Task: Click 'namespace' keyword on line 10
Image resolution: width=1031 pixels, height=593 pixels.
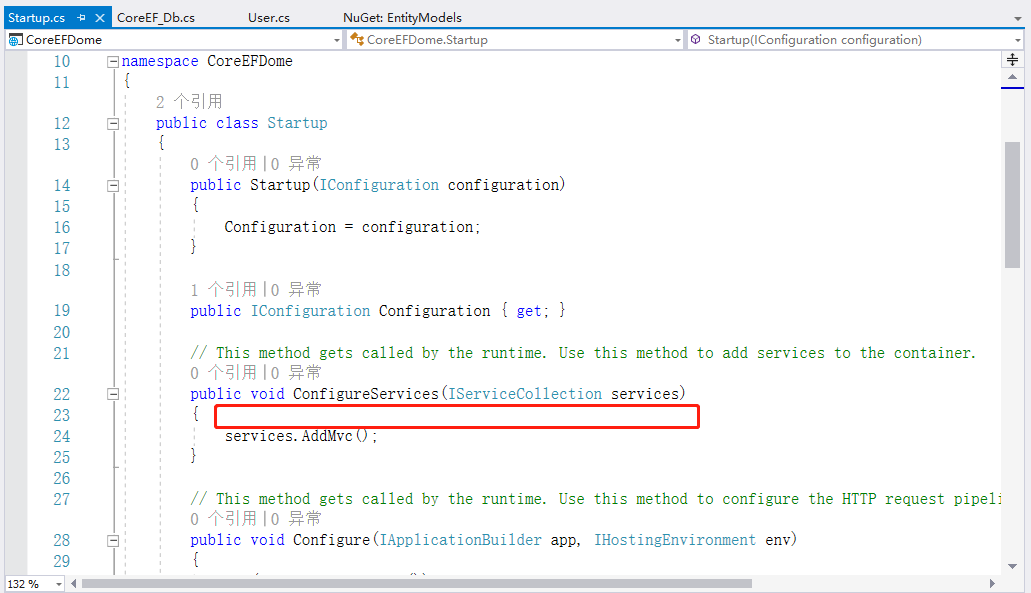Action: (160, 61)
